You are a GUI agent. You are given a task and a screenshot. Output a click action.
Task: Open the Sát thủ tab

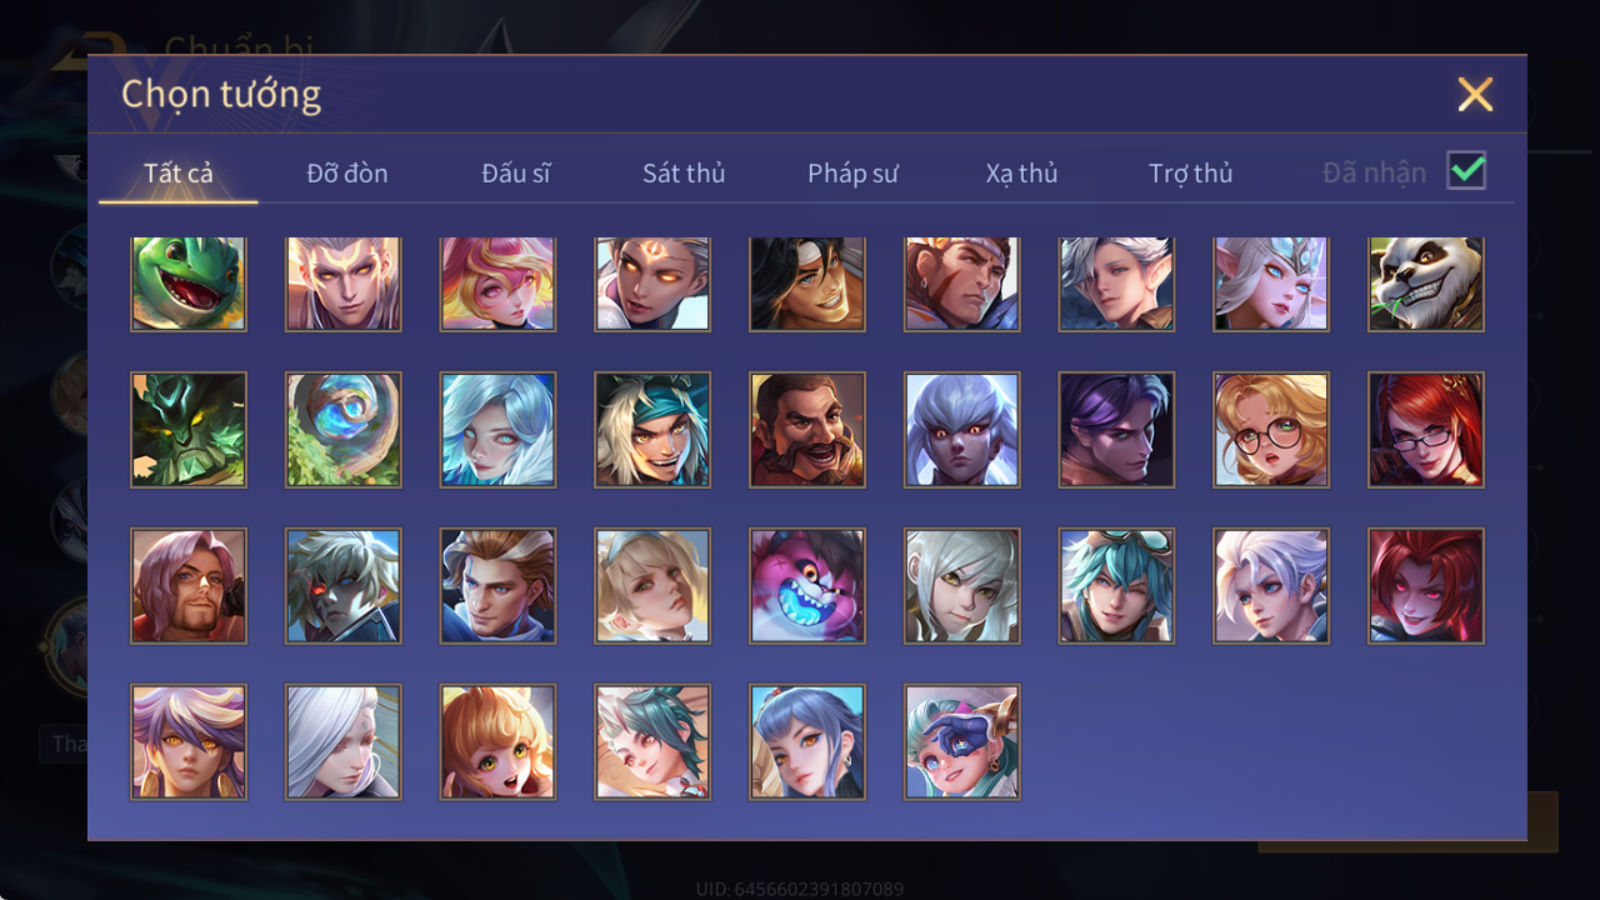point(683,173)
